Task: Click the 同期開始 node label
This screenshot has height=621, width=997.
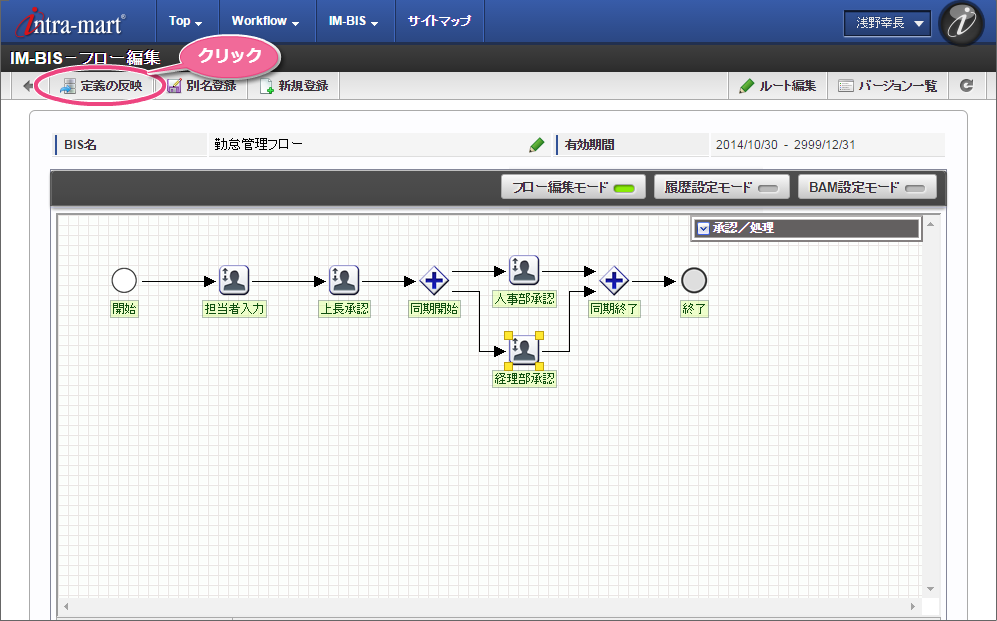Action: point(434,309)
